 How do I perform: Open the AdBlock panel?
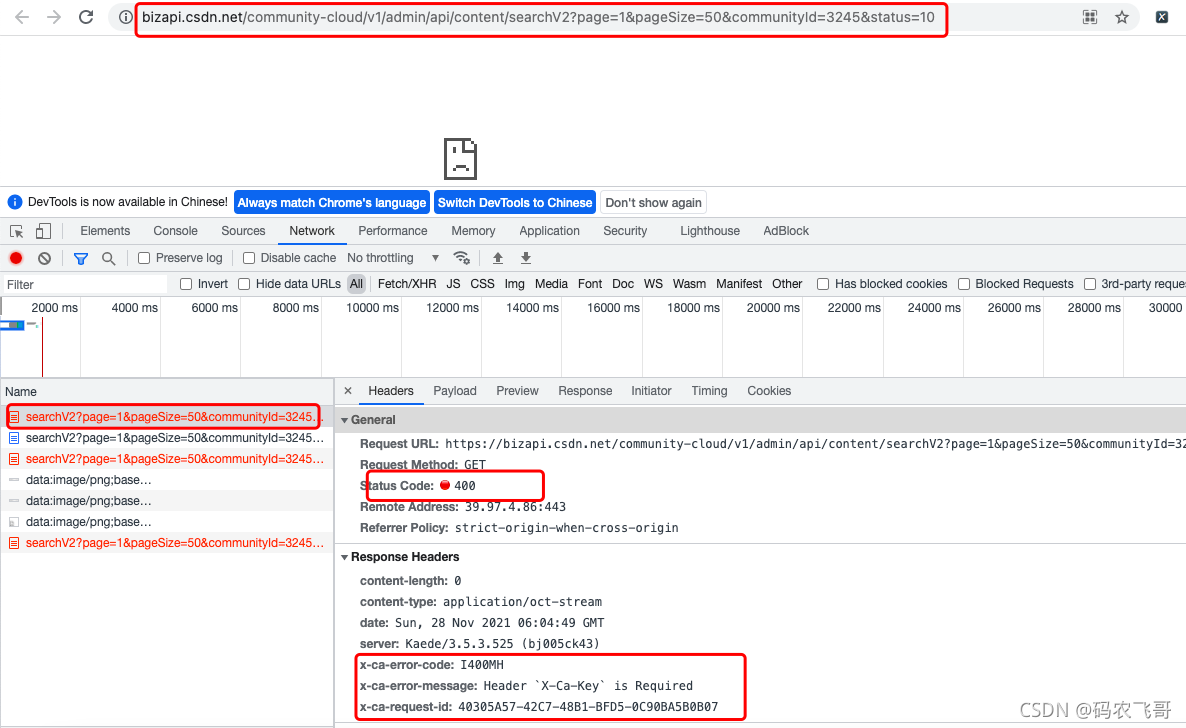click(x=786, y=231)
